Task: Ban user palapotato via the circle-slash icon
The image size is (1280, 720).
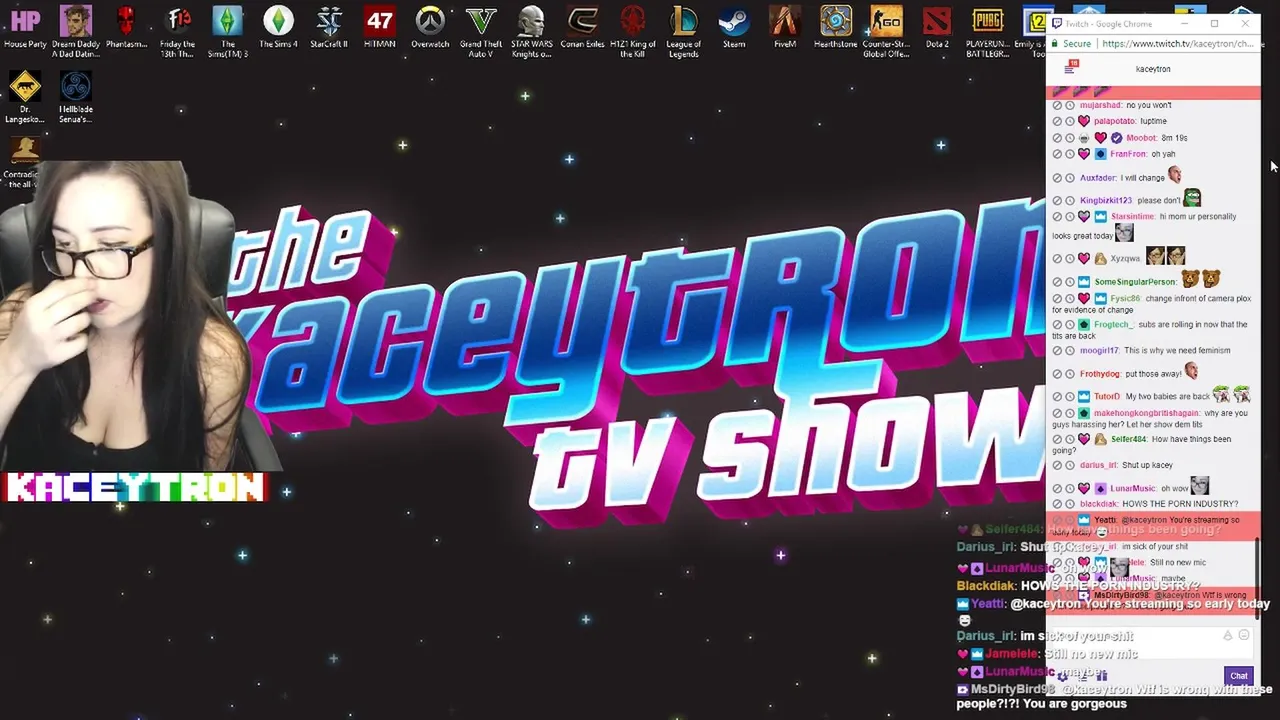Action: [x=1057, y=121]
